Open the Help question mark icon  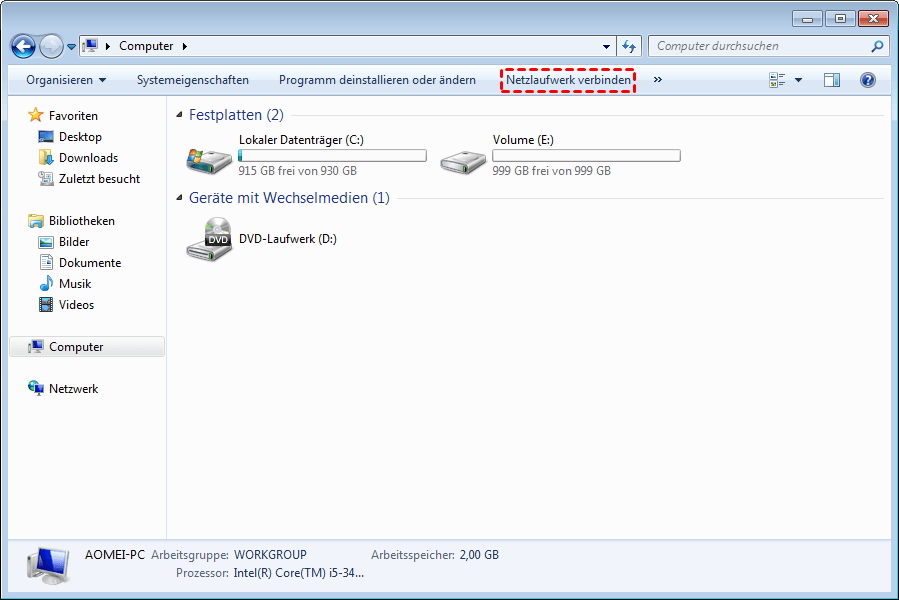coord(868,80)
